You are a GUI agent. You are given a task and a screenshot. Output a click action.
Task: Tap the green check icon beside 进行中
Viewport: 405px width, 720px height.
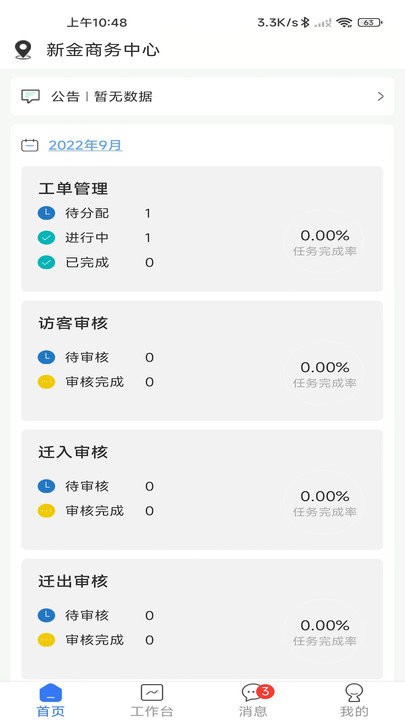click(x=46, y=238)
